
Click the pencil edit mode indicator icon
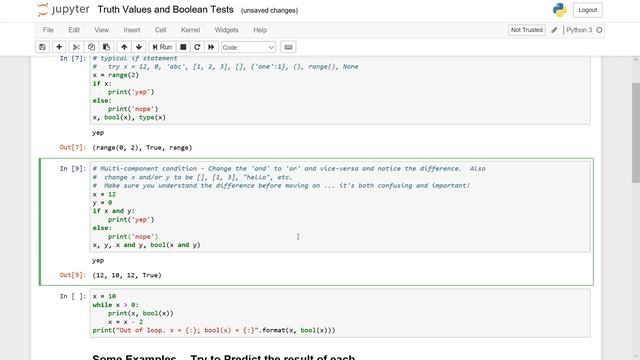(554, 30)
